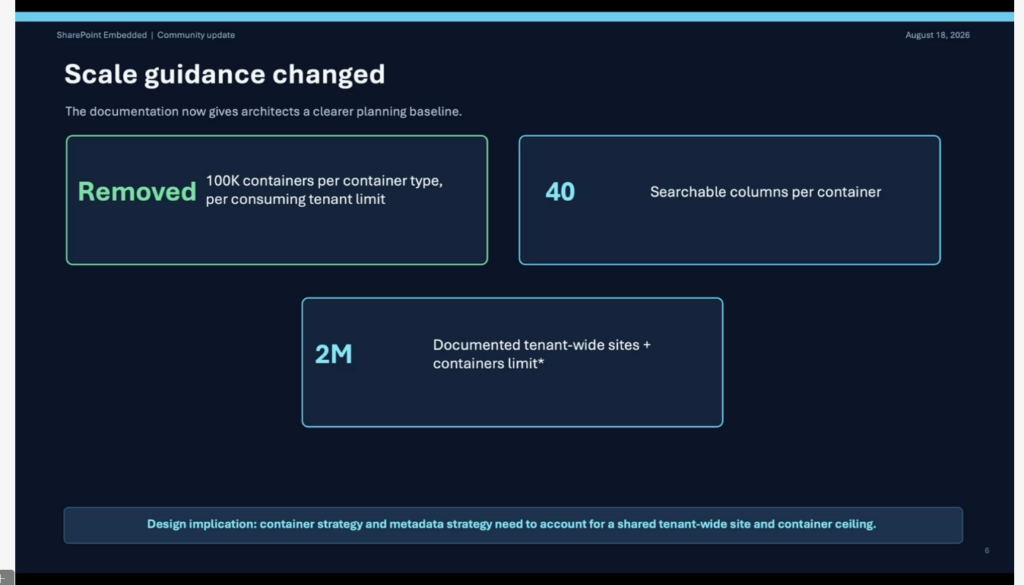Viewport: 1024px width, 585px height.
Task: Click the "40" statistic number
Action: point(560,192)
